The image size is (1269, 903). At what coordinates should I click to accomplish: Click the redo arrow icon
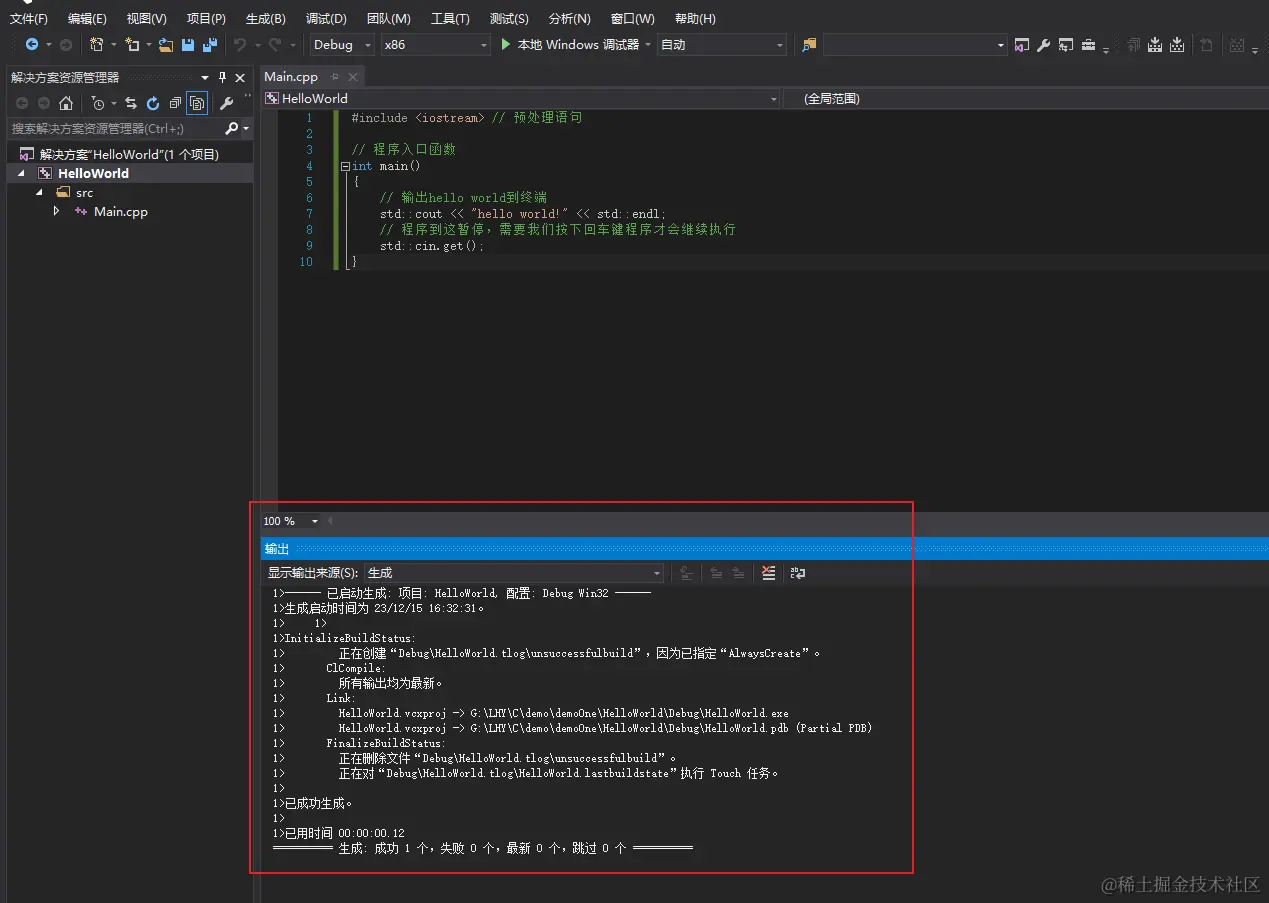pos(274,44)
